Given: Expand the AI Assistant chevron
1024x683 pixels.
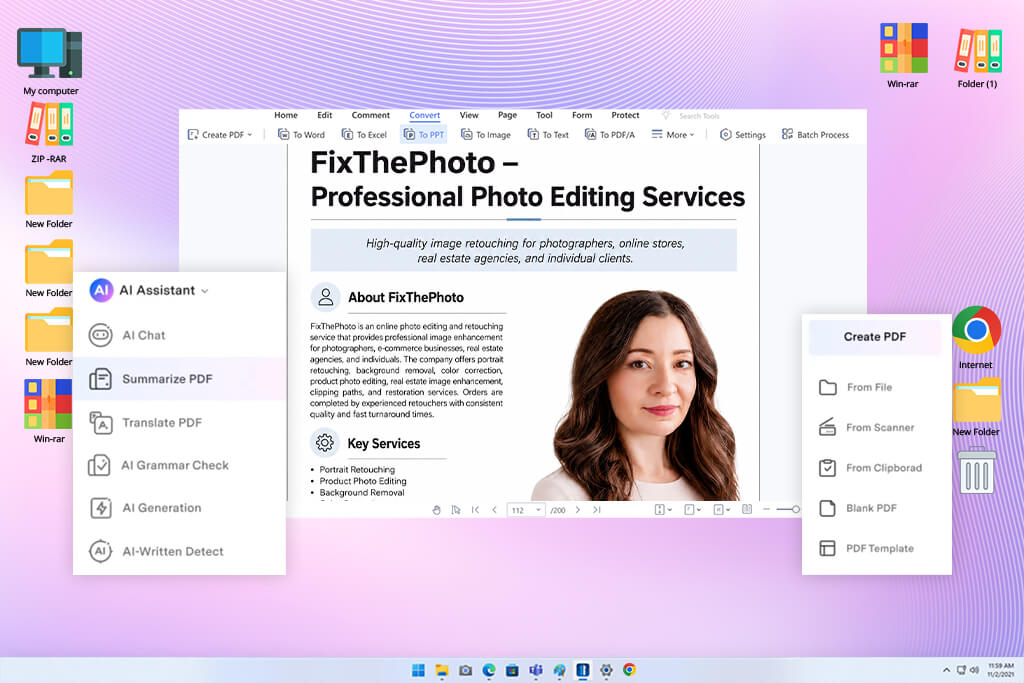Looking at the screenshot, I should click(x=205, y=291).
